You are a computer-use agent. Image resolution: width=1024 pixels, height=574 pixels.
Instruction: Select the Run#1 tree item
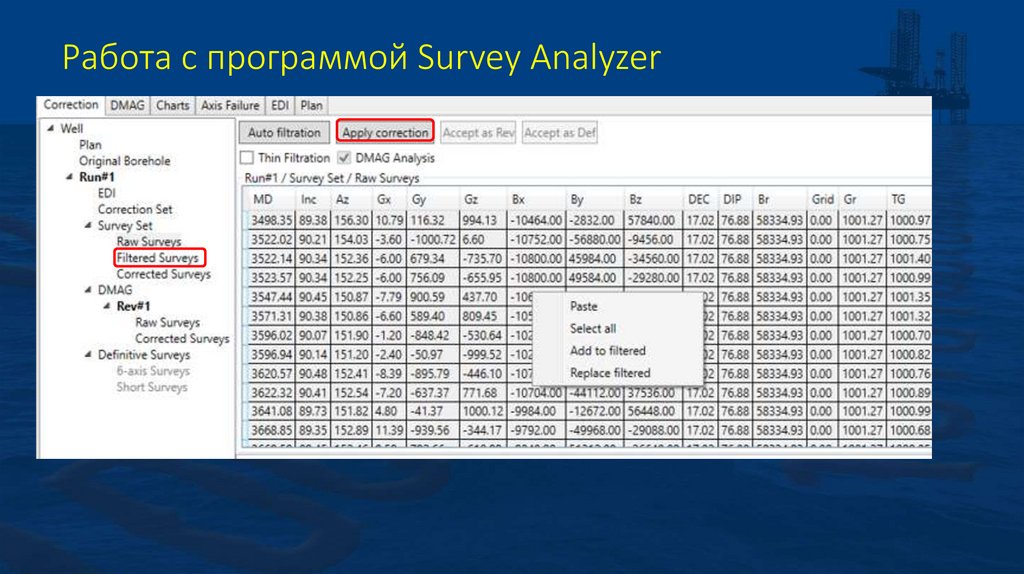[x=97, y=177]
